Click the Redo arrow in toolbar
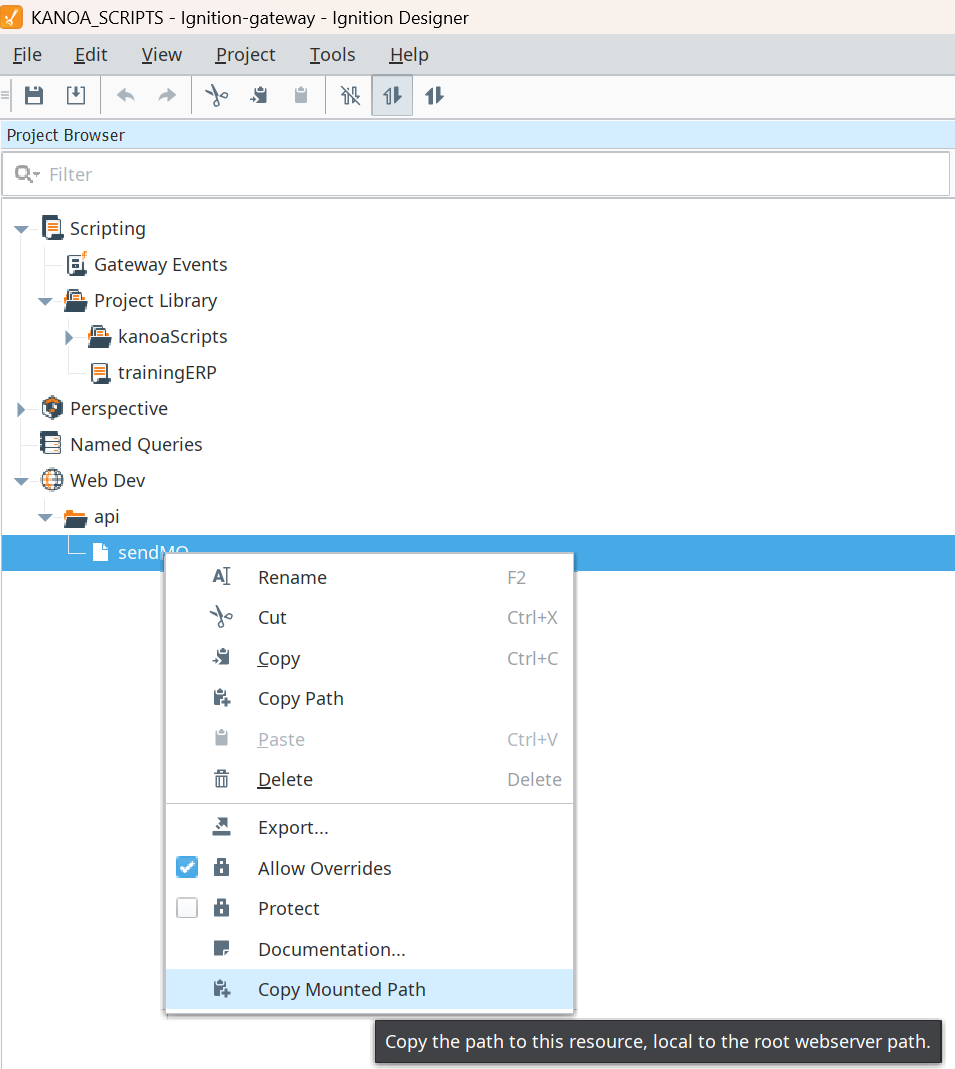Viewport: 955px width, 1069px height. tap(167, 95)
